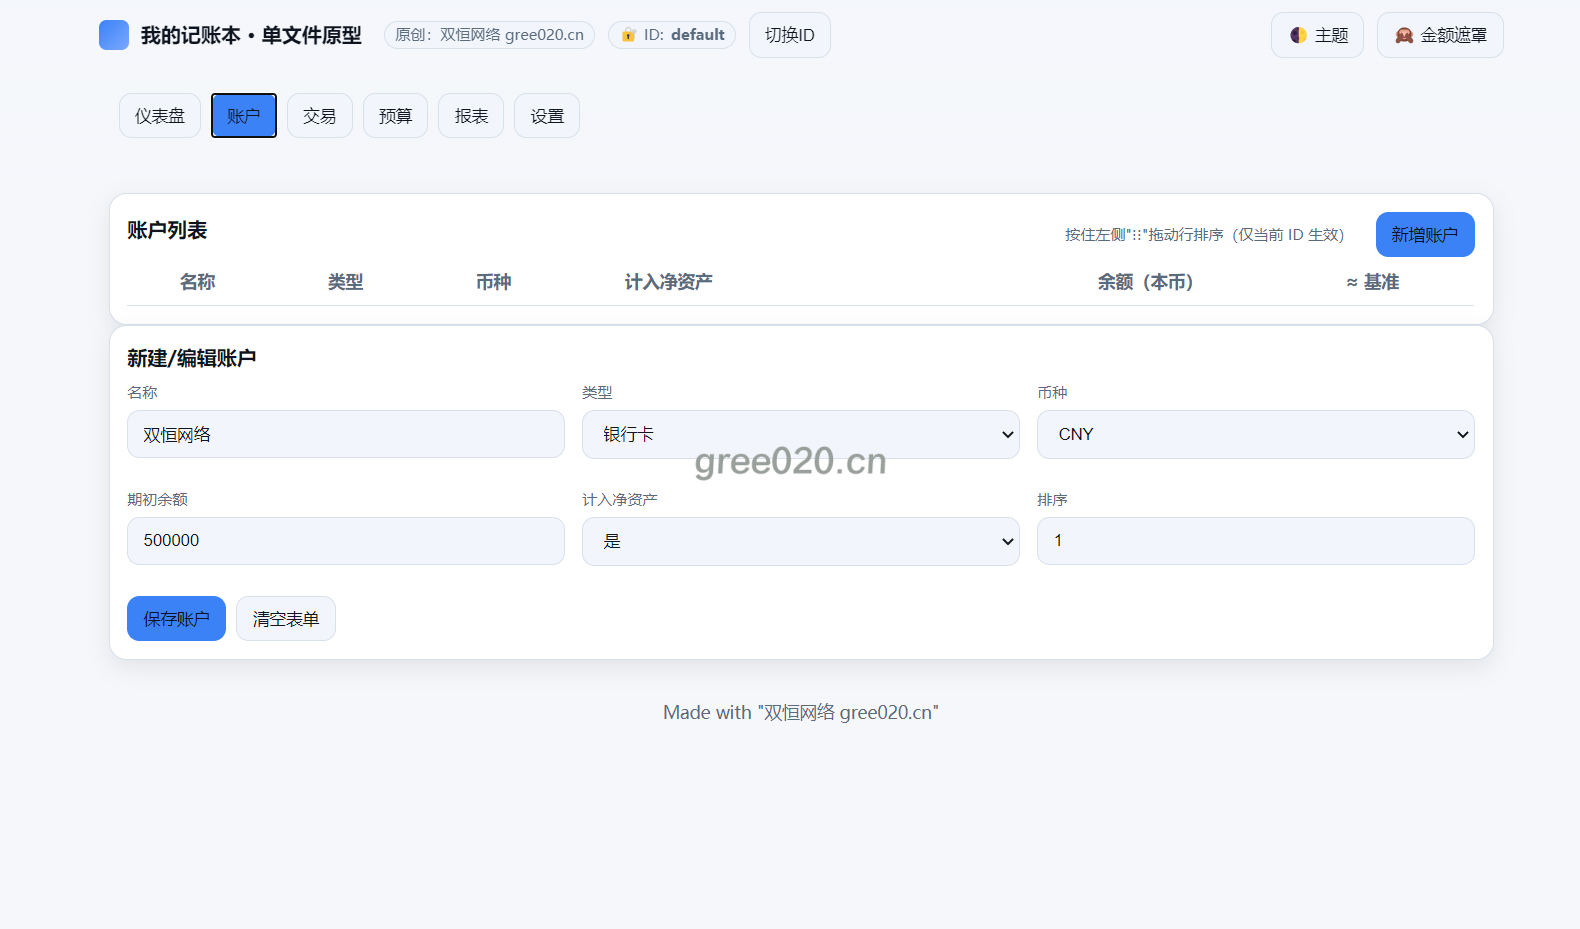The height and width of the screenshot is (929, 1580).
Task: Focus the 期初余额 field with 500000
Action: click(x=345, y=541)
